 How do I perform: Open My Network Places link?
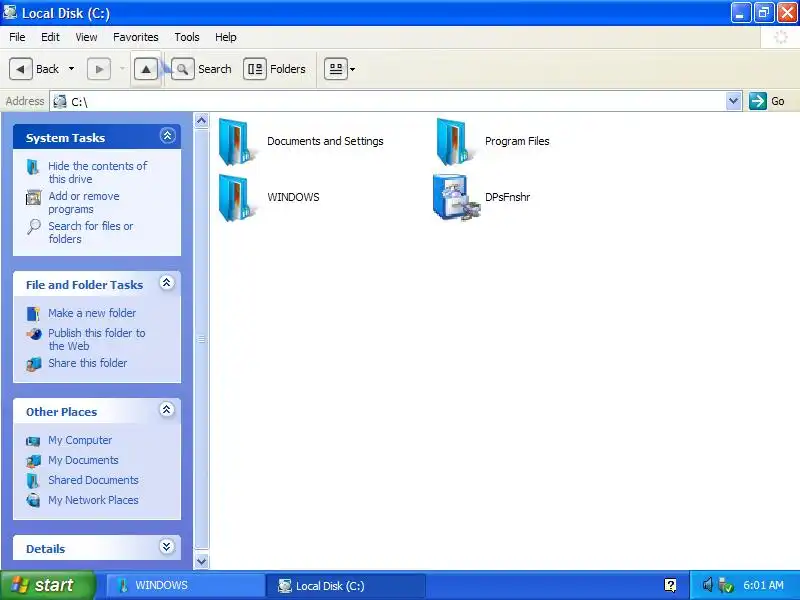[x=93, y=500]
